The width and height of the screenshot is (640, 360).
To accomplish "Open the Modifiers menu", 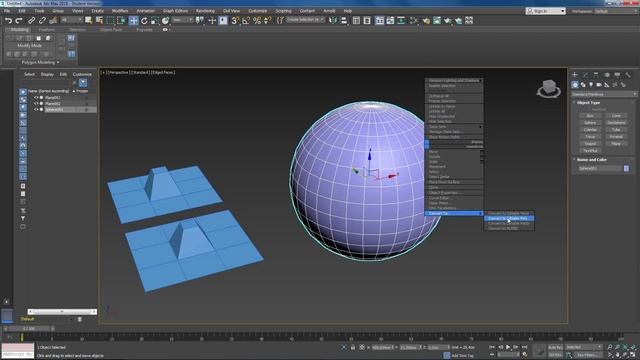I will coord(120,11).
